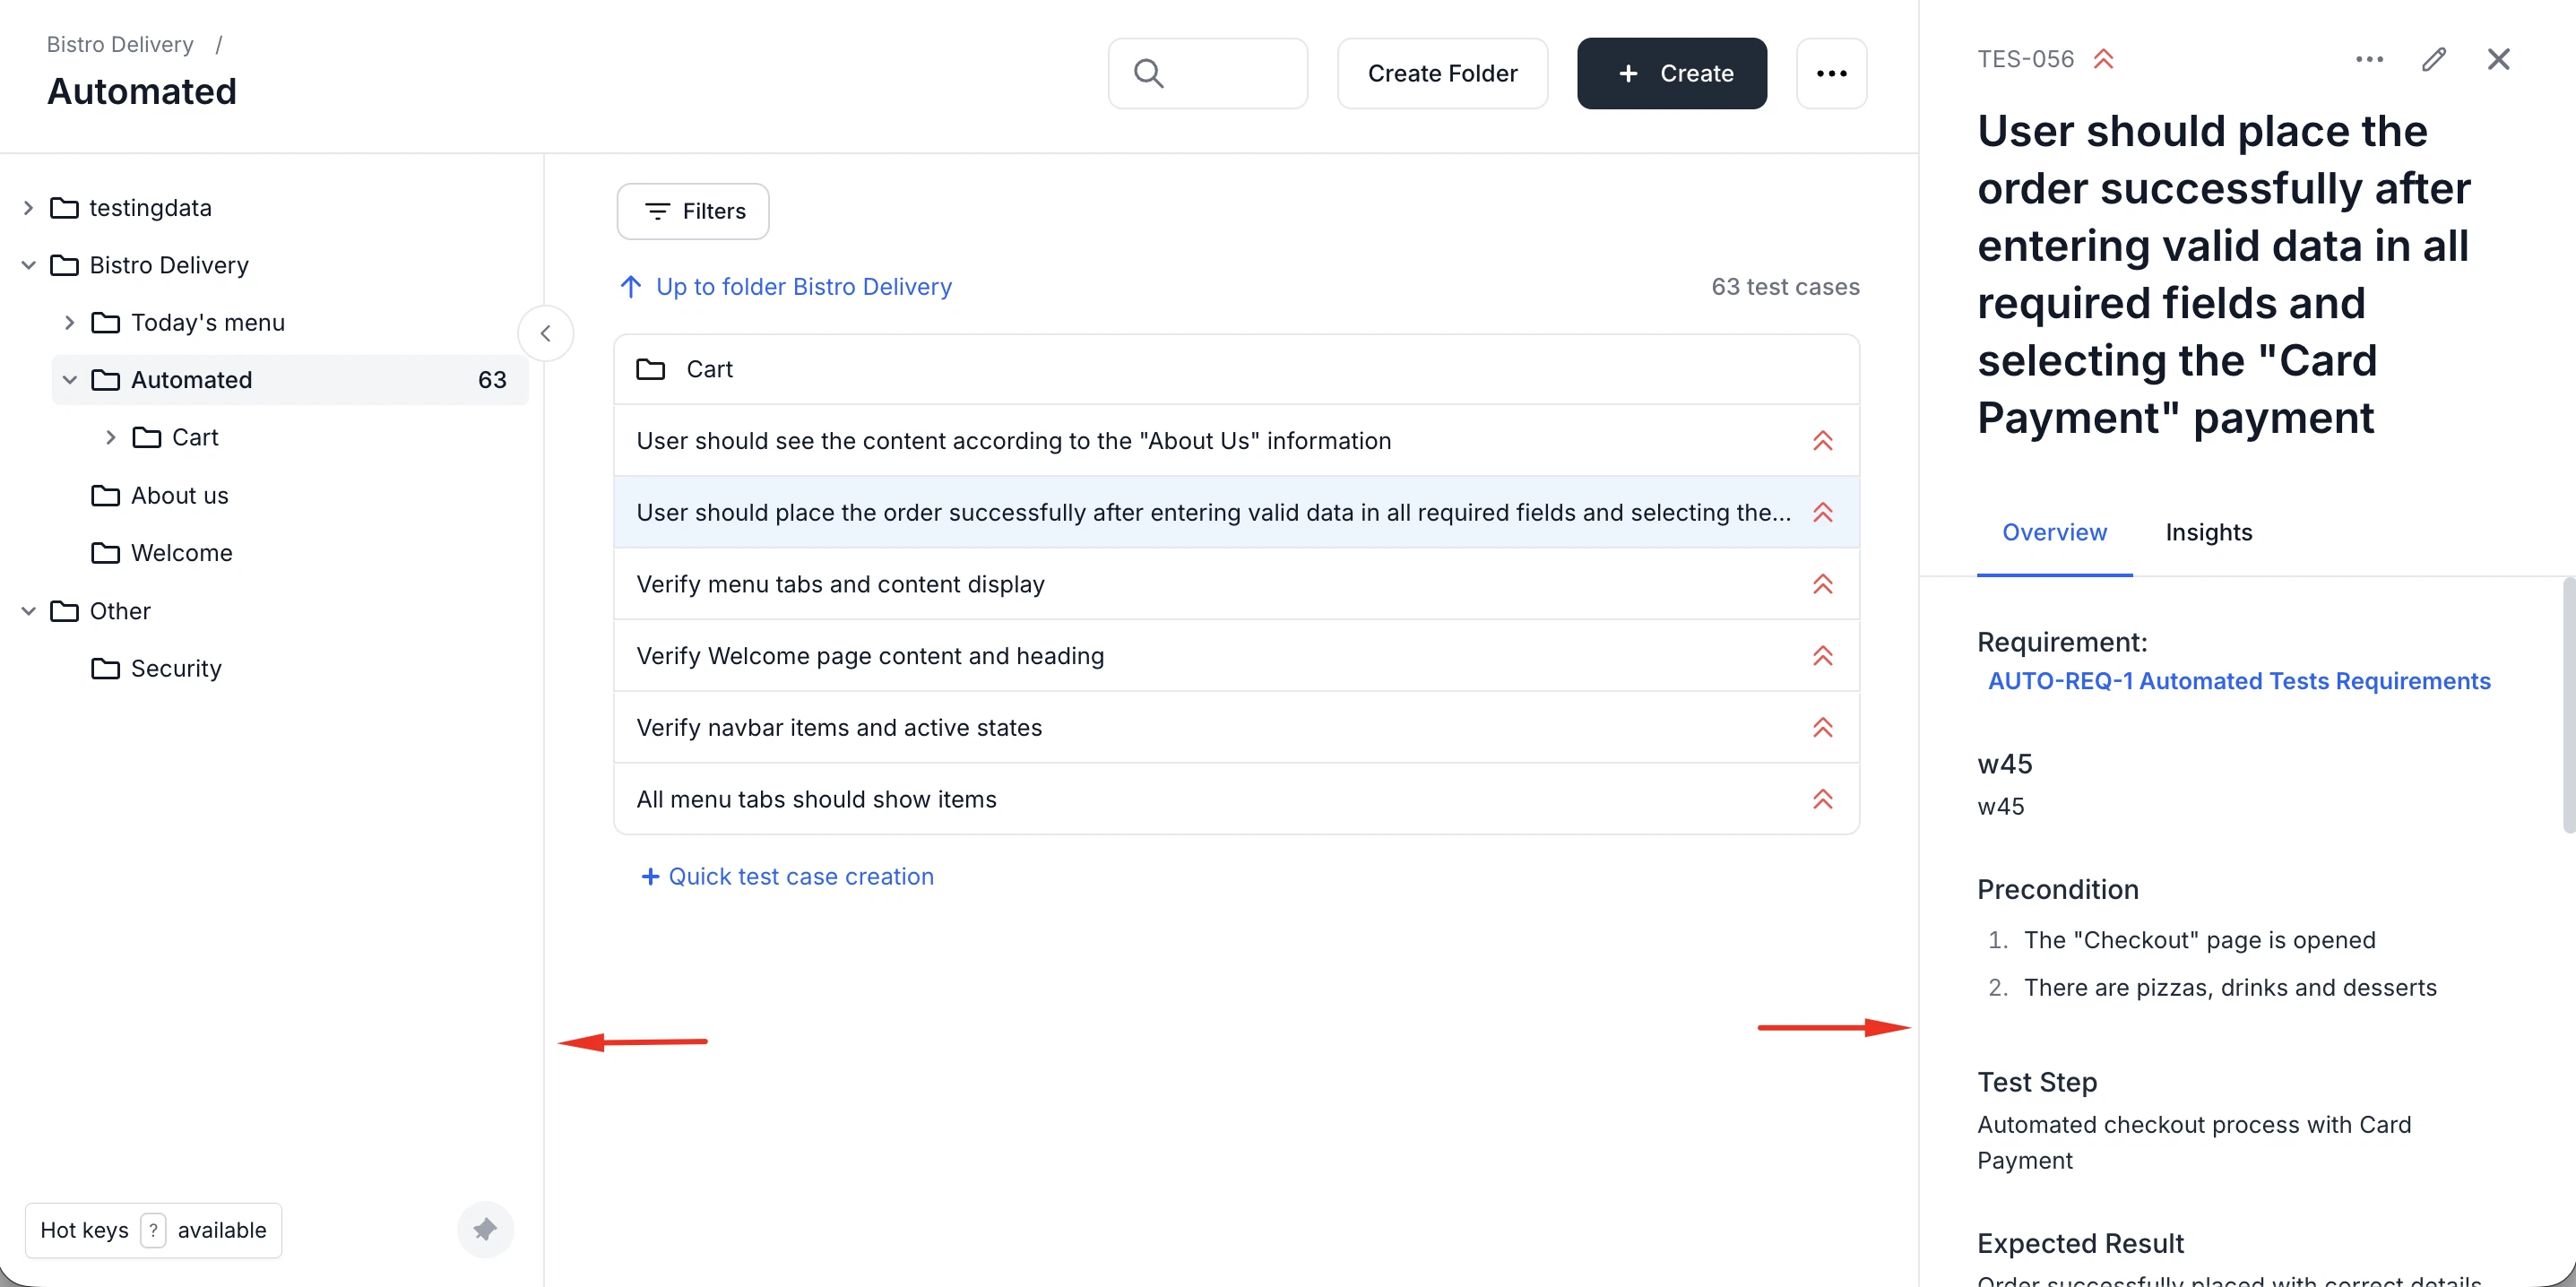Click the hot keys question mark icon
The height and width of the screenshot is (1287, 2576).
point(153,1230)
